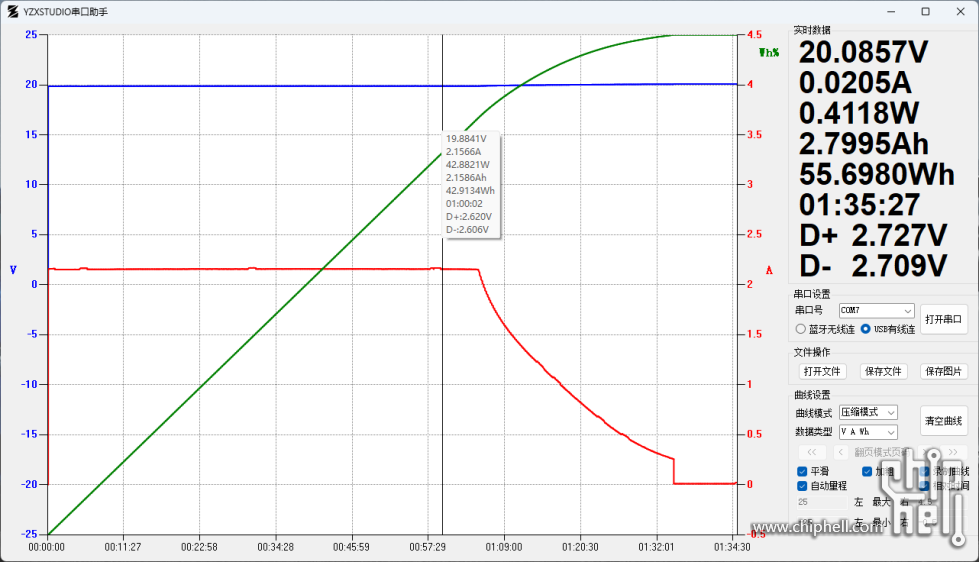The height and width of the screenshot is (562, 979).
Task: Toggle the 平滑 smoothing checkbox
Action: click(803, 472)
